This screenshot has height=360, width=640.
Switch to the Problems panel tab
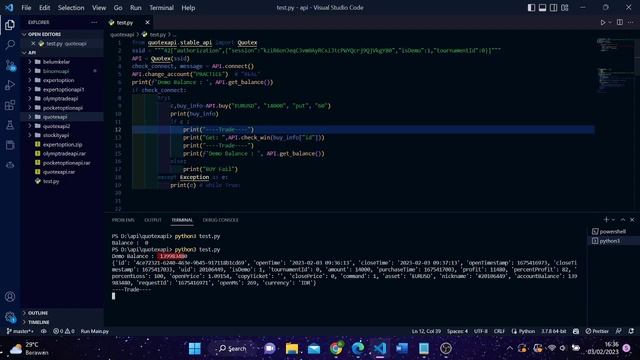point(123,220)
